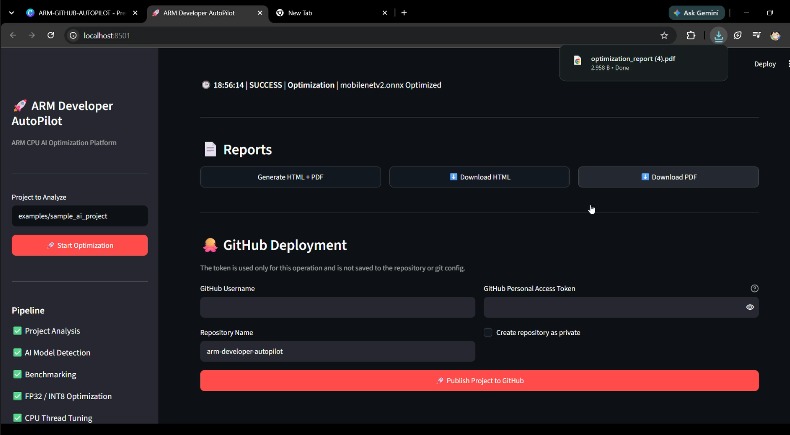Image resolution: width=790 pixels, height=435 pixels.
Task: Open the Streamlit main menu dots
Action: [787, 64]
